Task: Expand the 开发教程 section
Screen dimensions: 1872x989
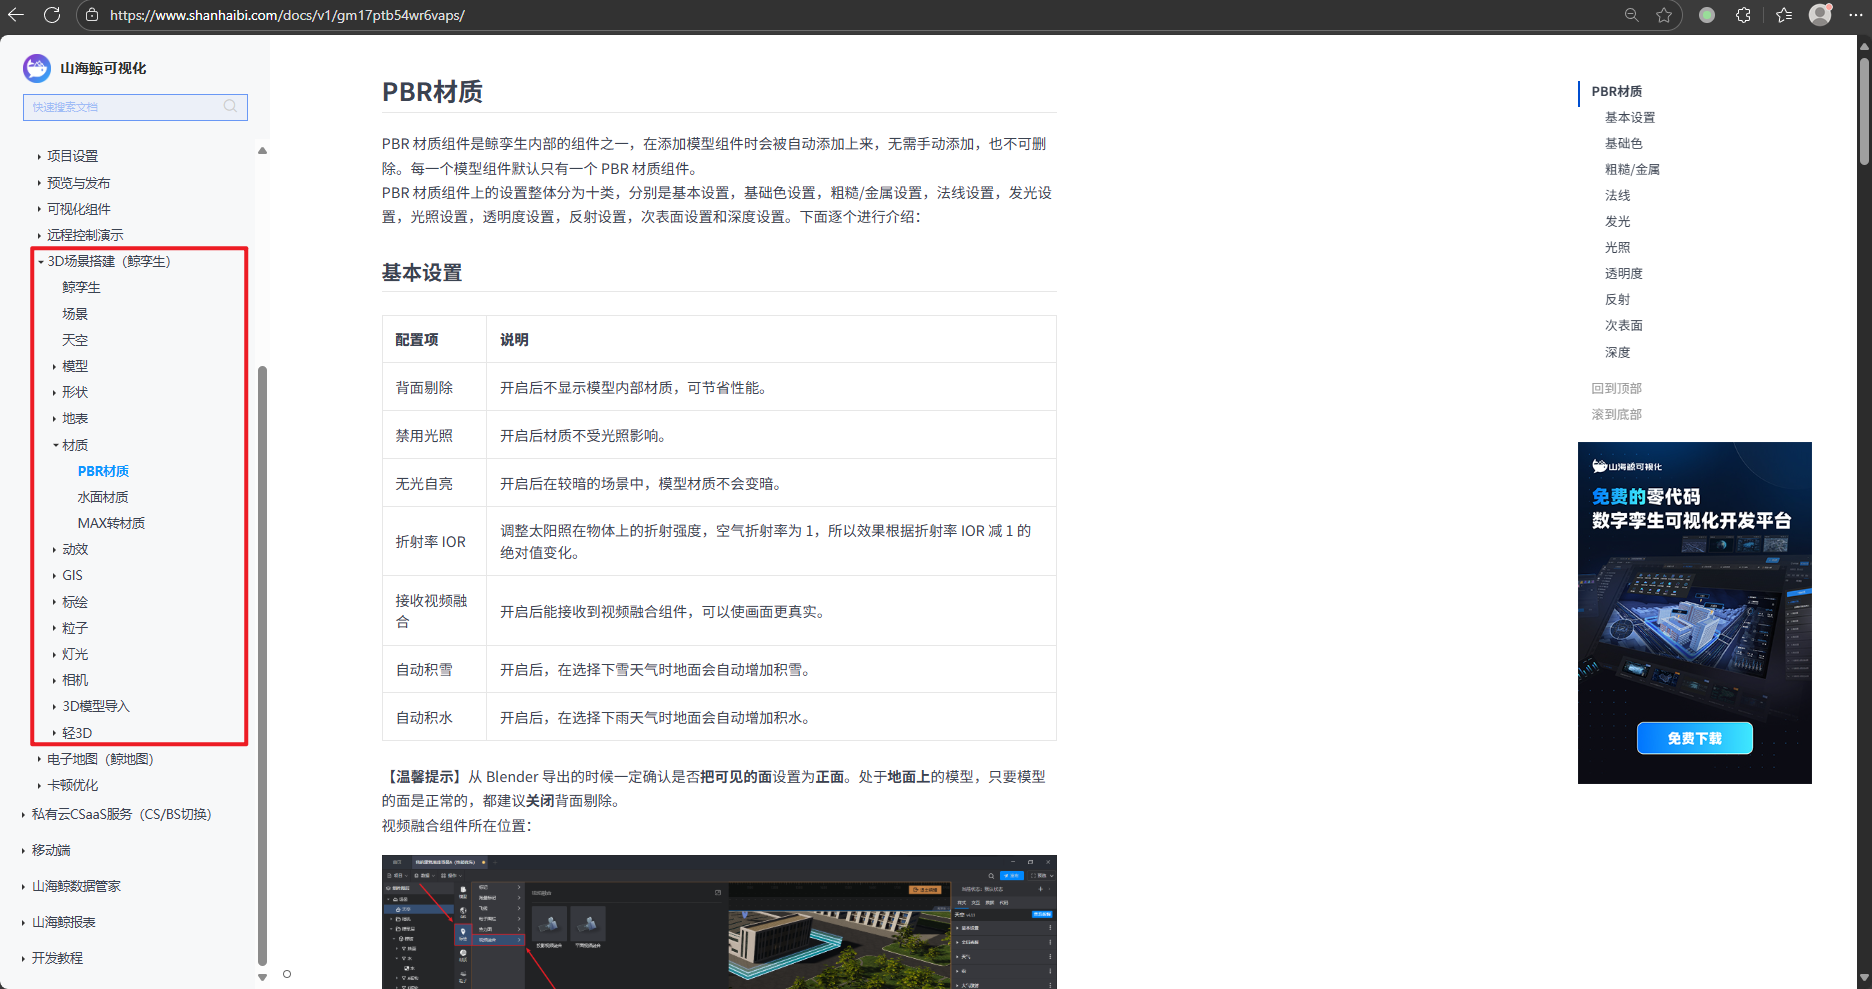Action: (x=24, y=959)
